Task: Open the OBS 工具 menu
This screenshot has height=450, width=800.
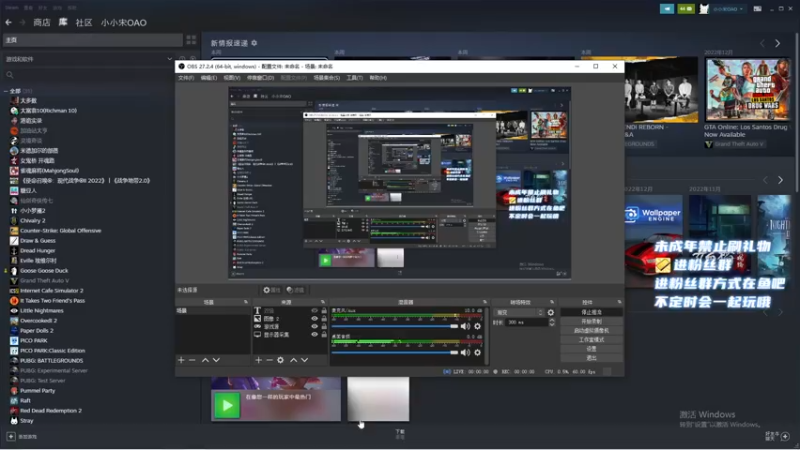Action: point(355,78)
